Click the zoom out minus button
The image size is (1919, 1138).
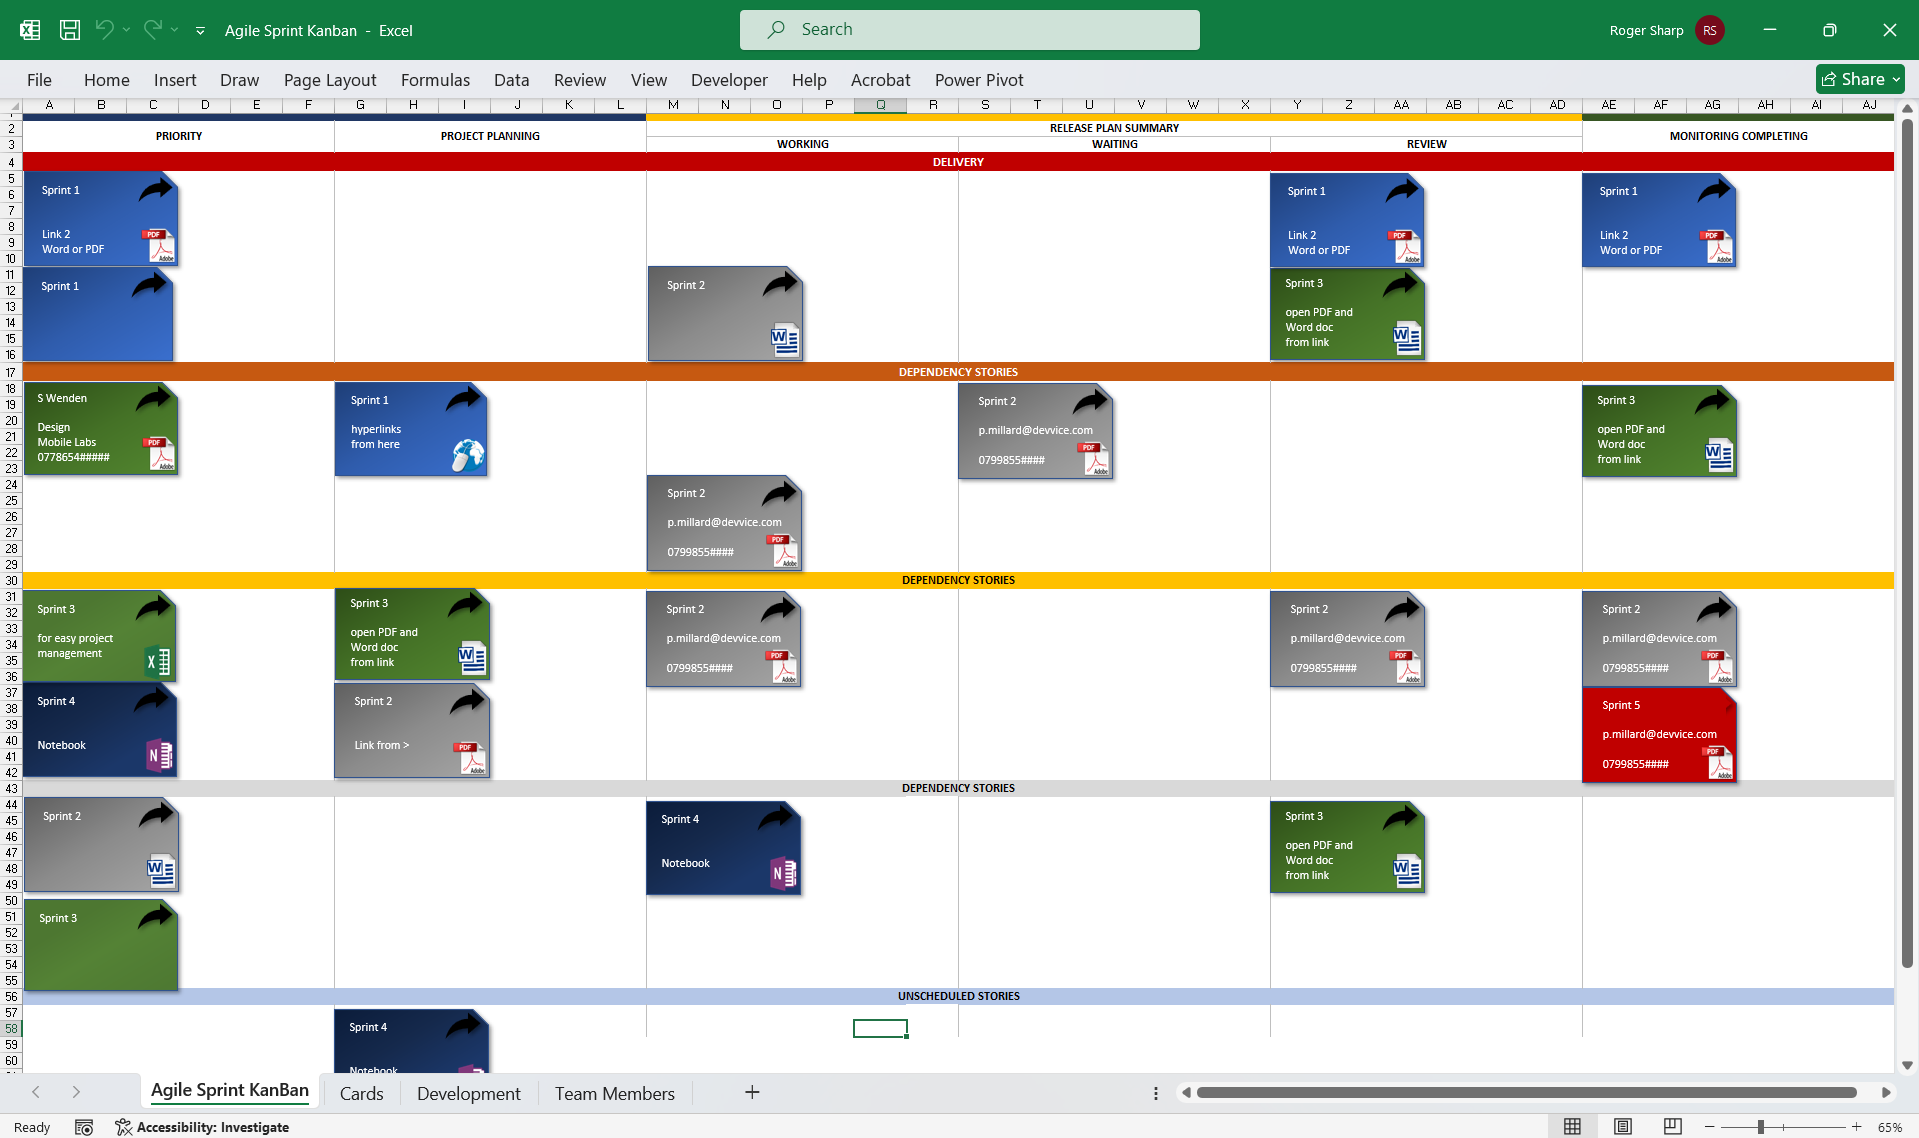click(1709, 1127)
